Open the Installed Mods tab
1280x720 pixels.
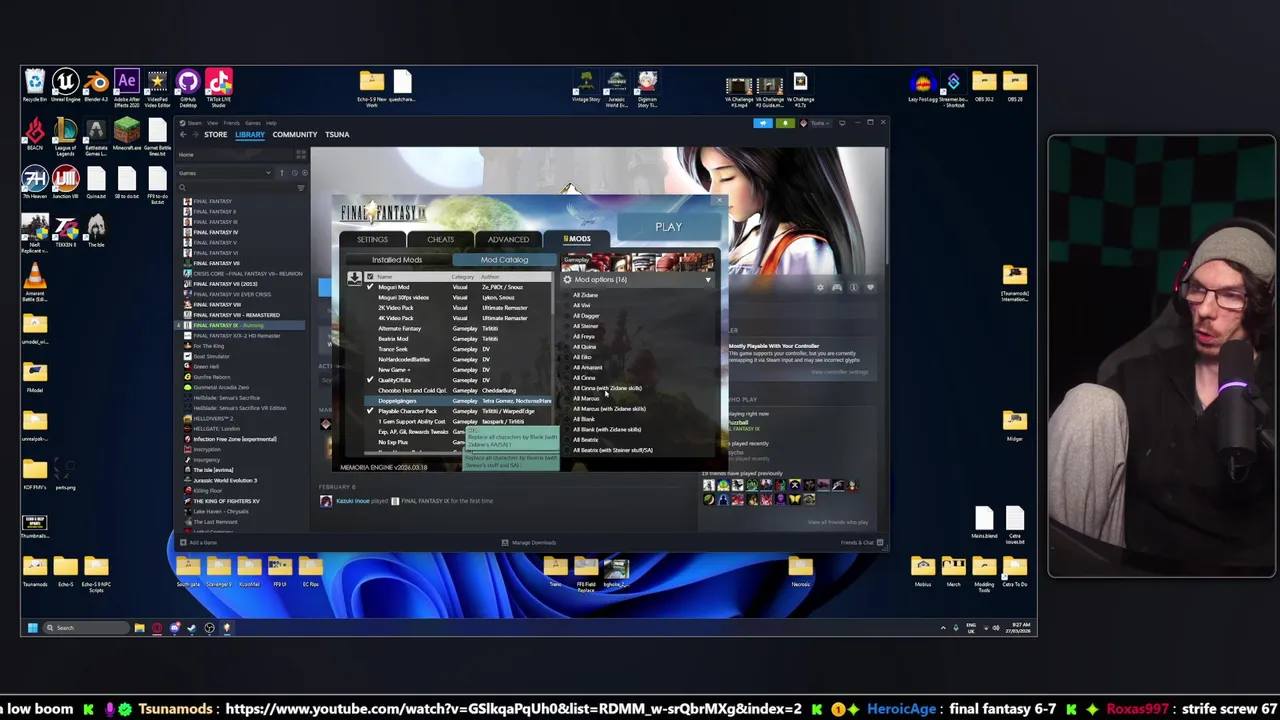[397, 260]
